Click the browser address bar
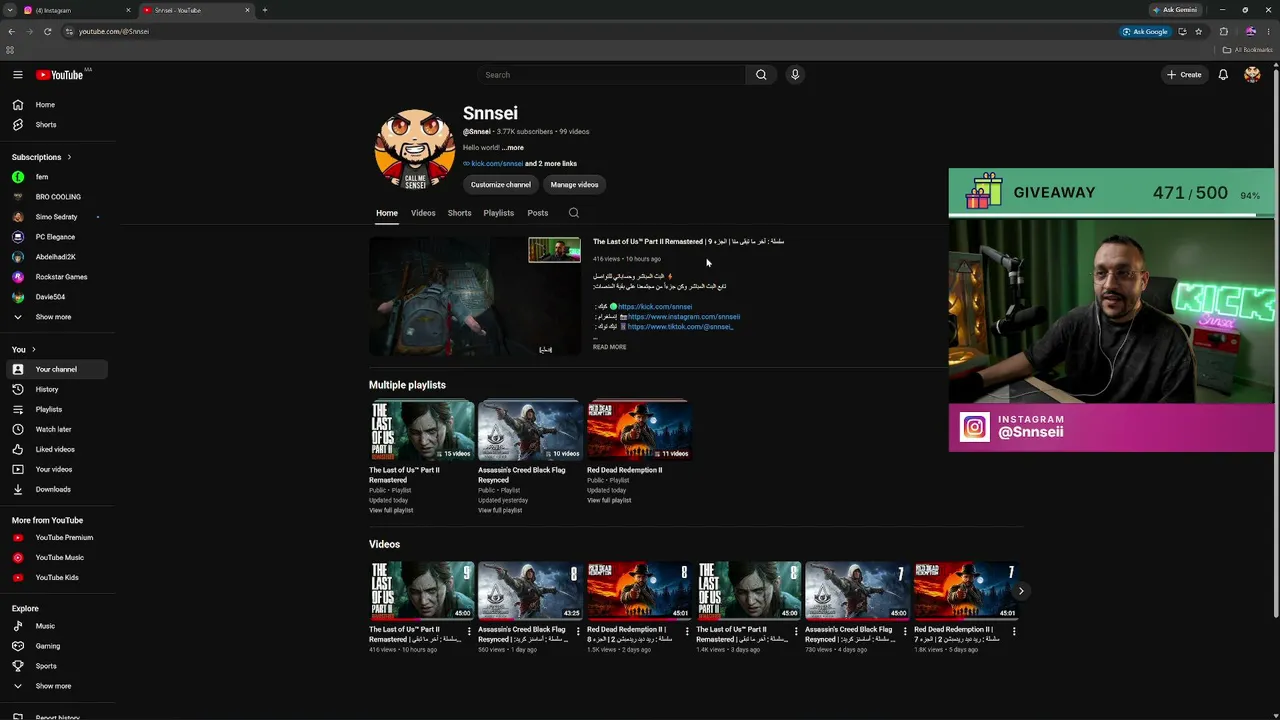 [590, 31]
